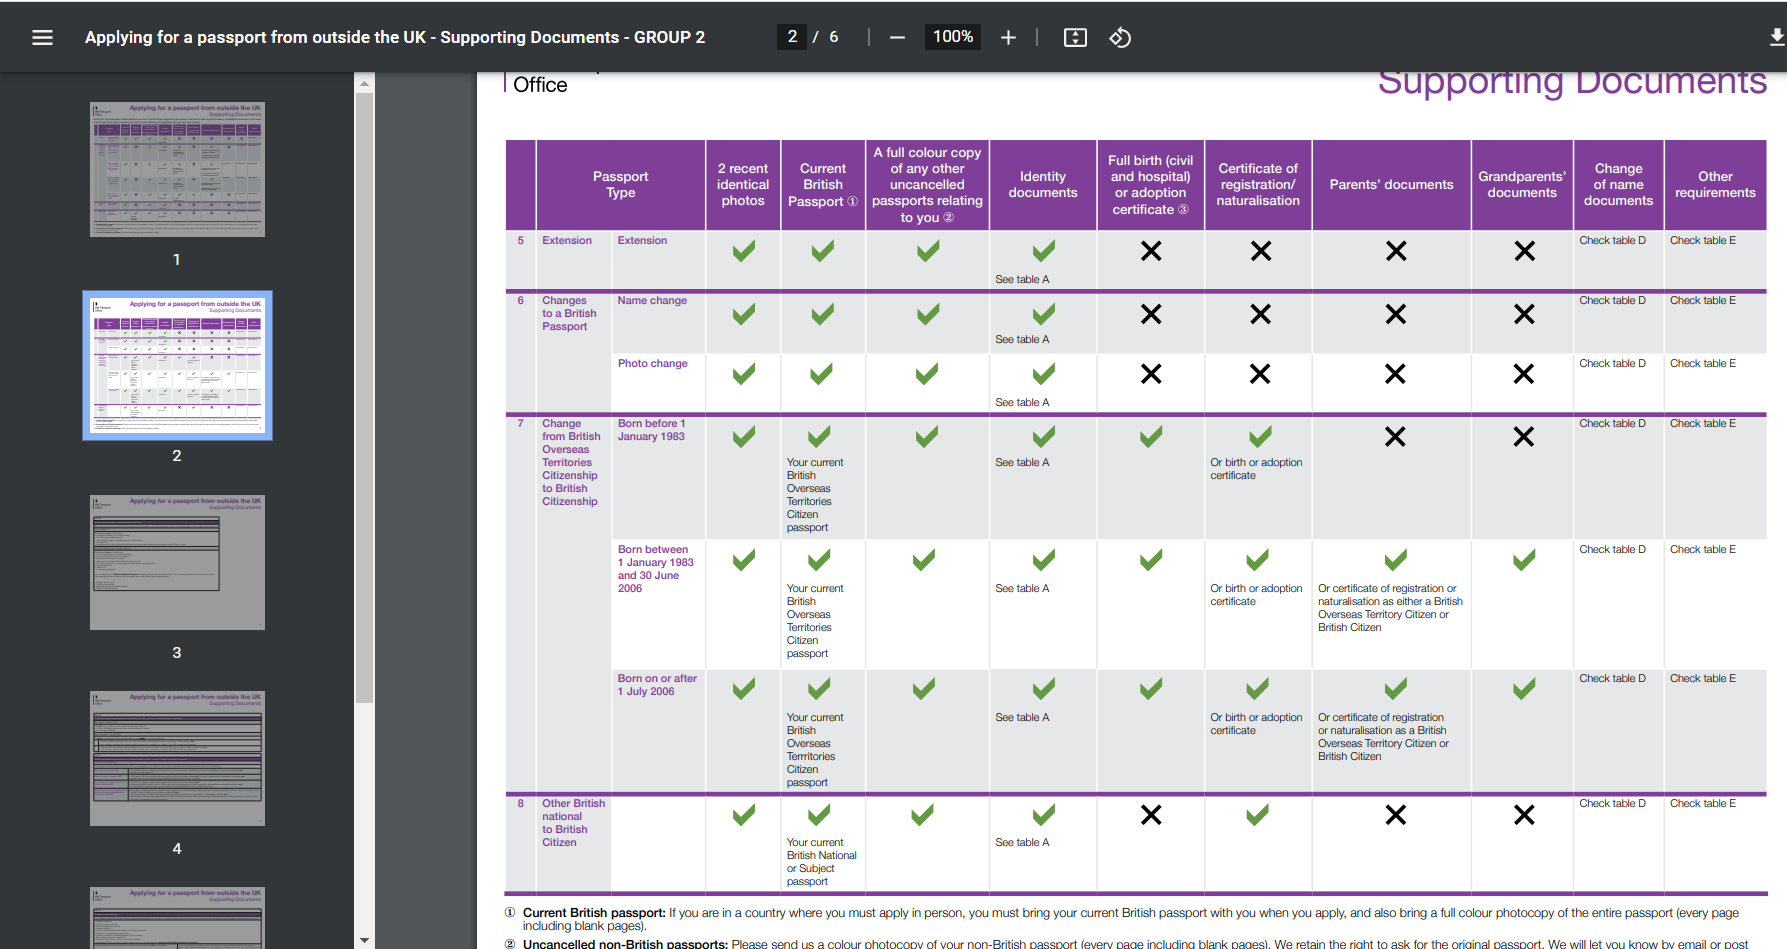1787x949 pixels.
Task: Click the thumbnail scrollbar down arrow
Action: (x=364, y=940)
